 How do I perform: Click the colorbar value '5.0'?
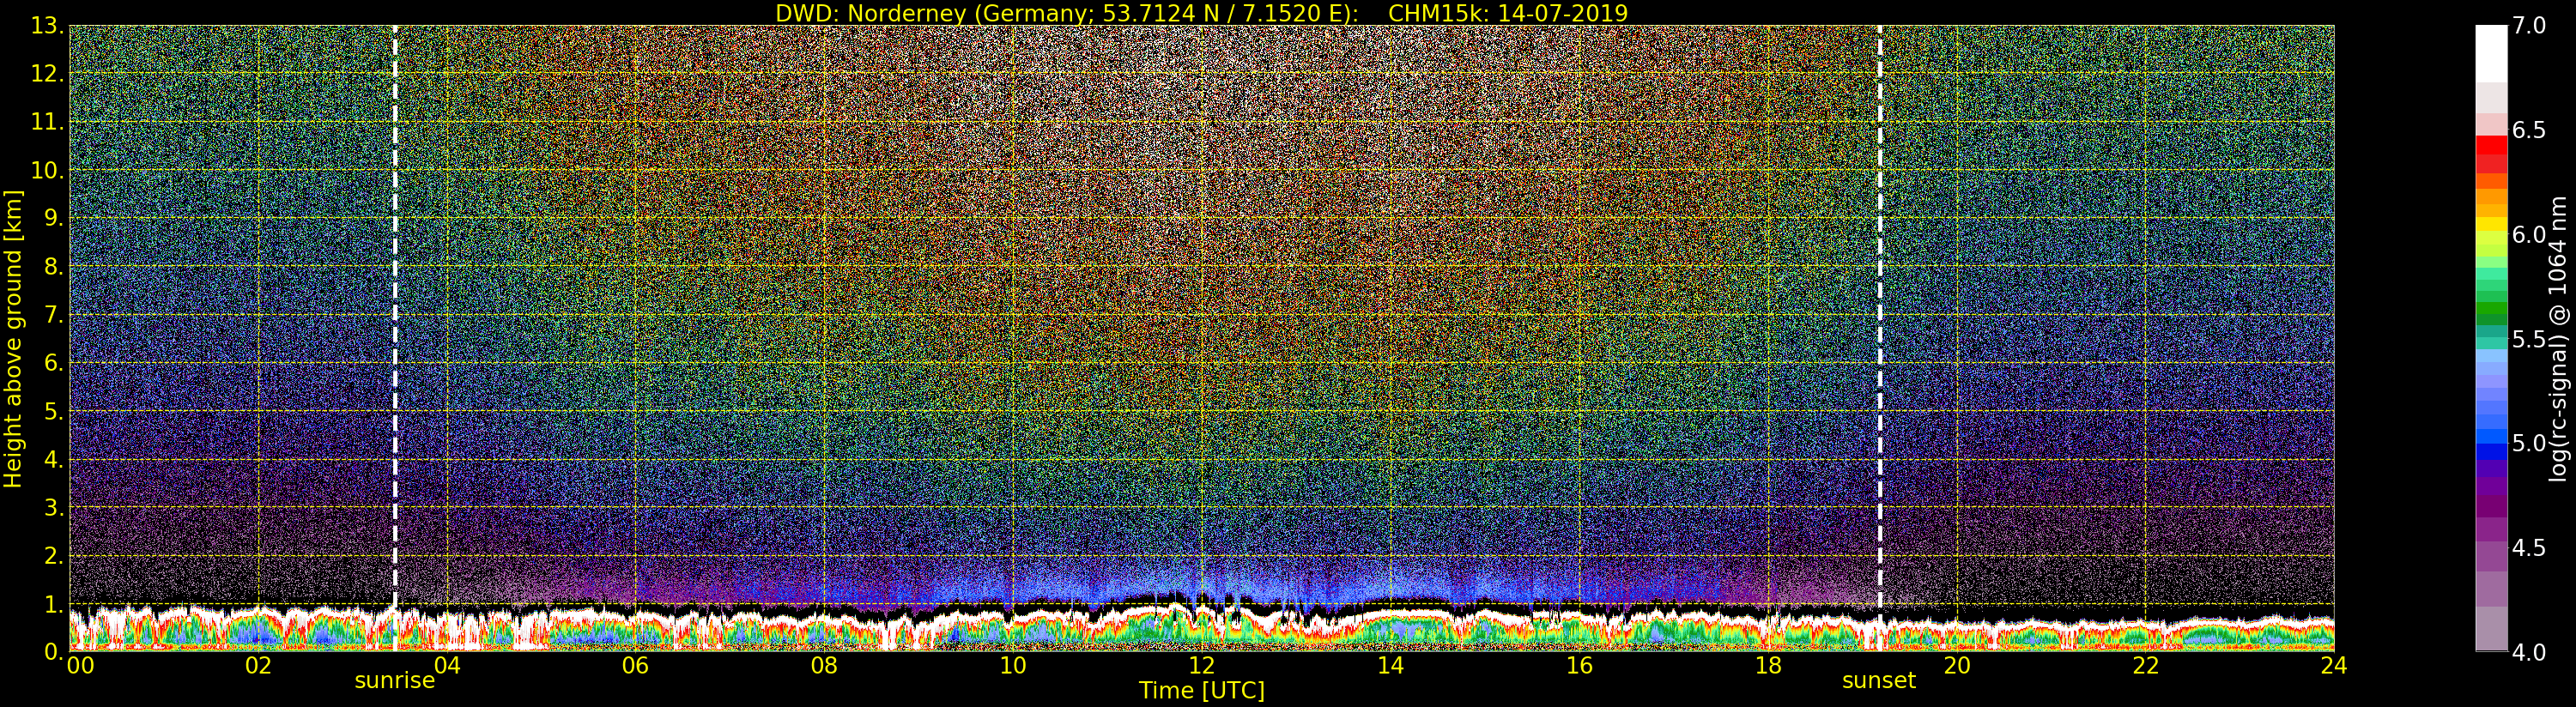[2529, 443]
